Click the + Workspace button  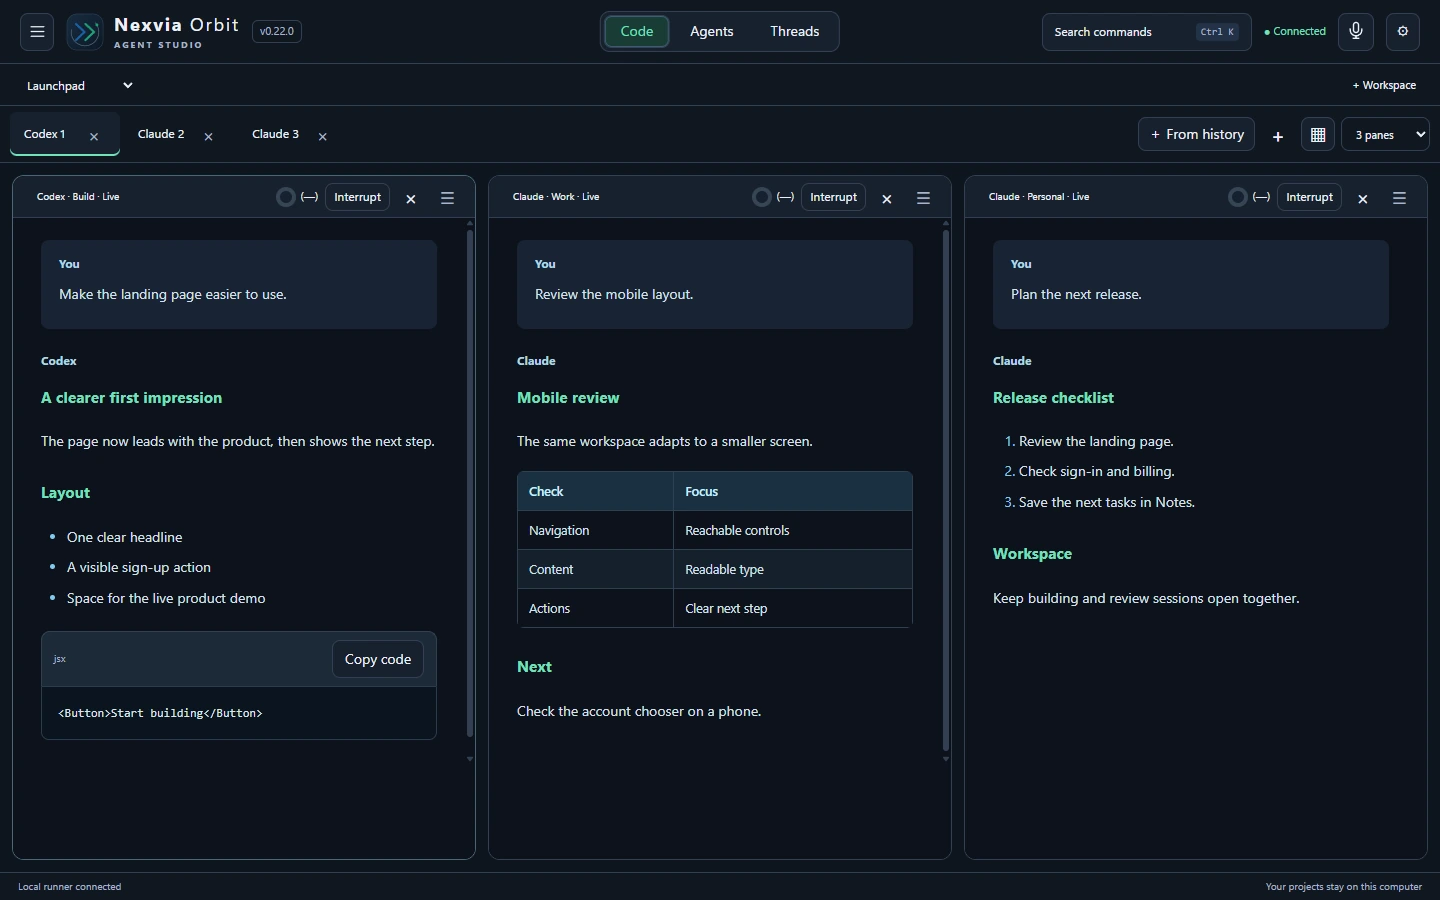(x=1384, y=85)
